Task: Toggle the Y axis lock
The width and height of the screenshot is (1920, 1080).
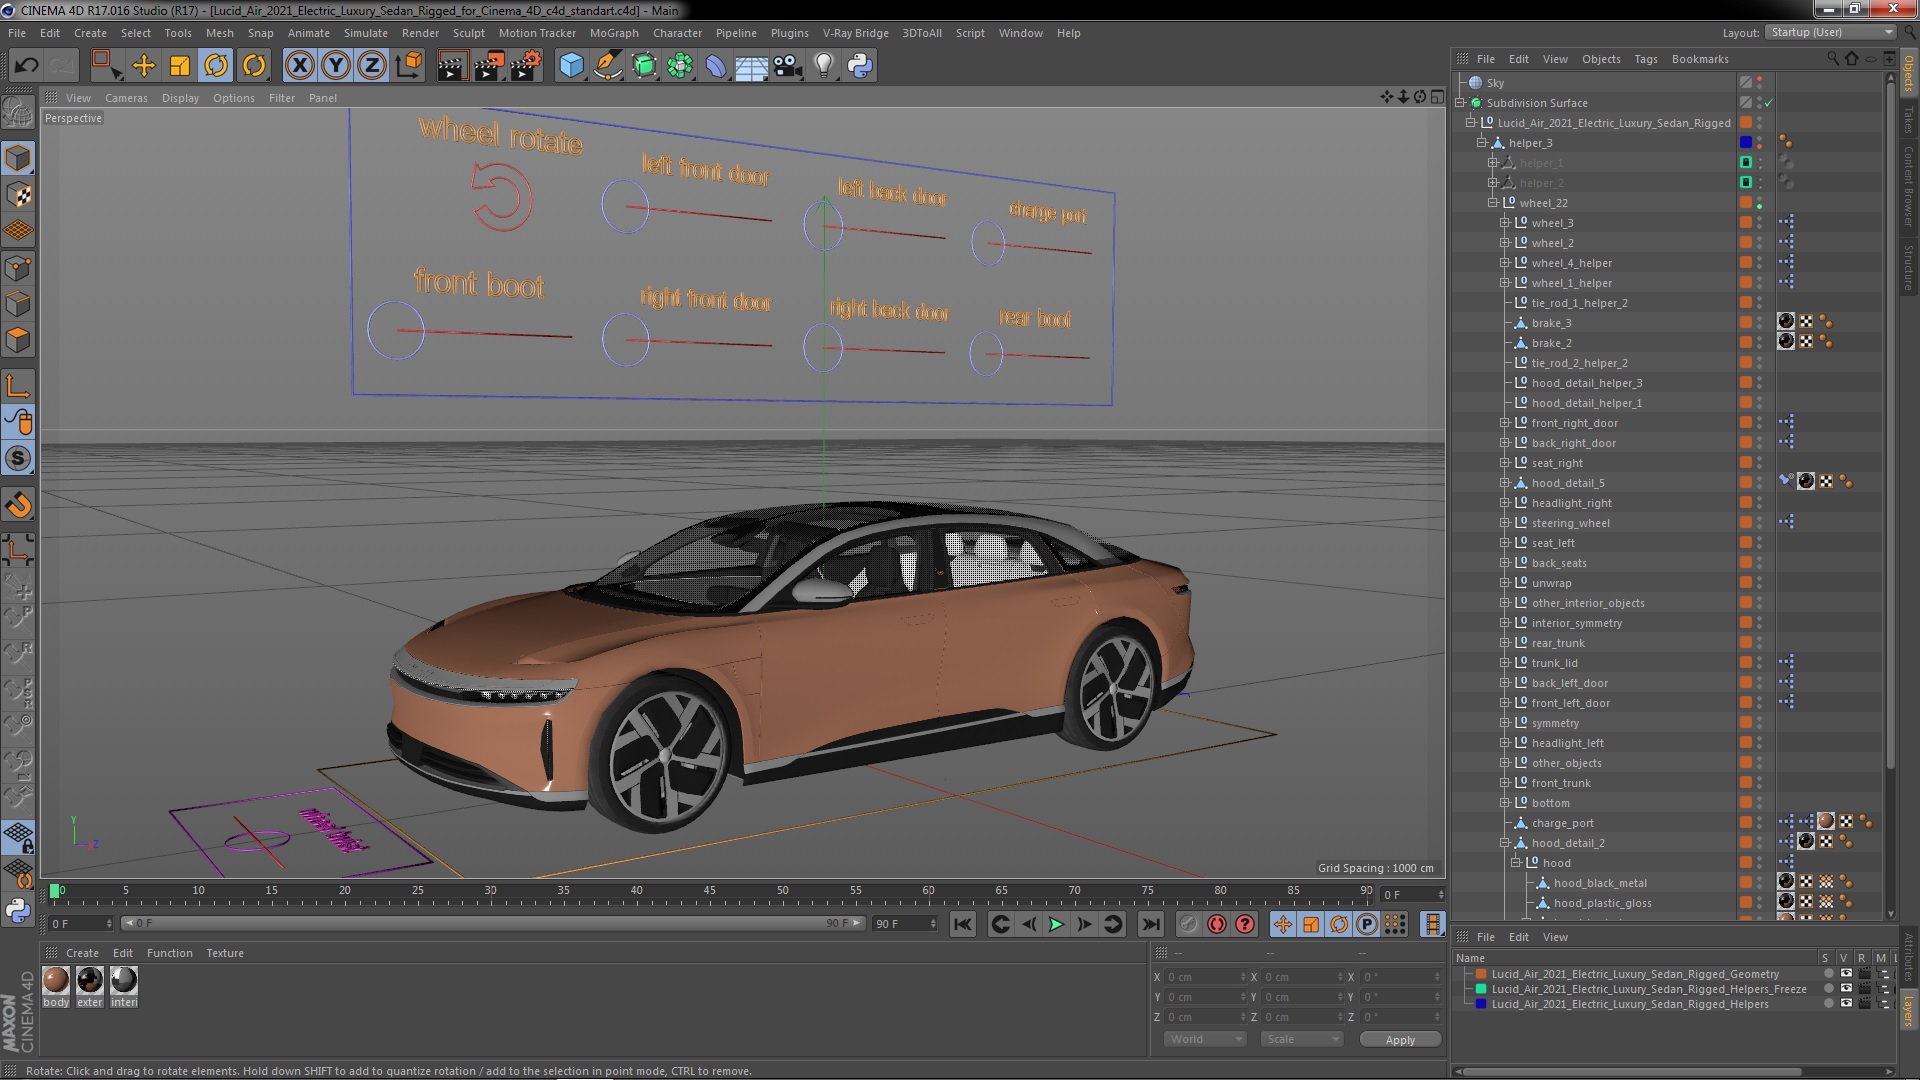Action: (x=336, y=66)
